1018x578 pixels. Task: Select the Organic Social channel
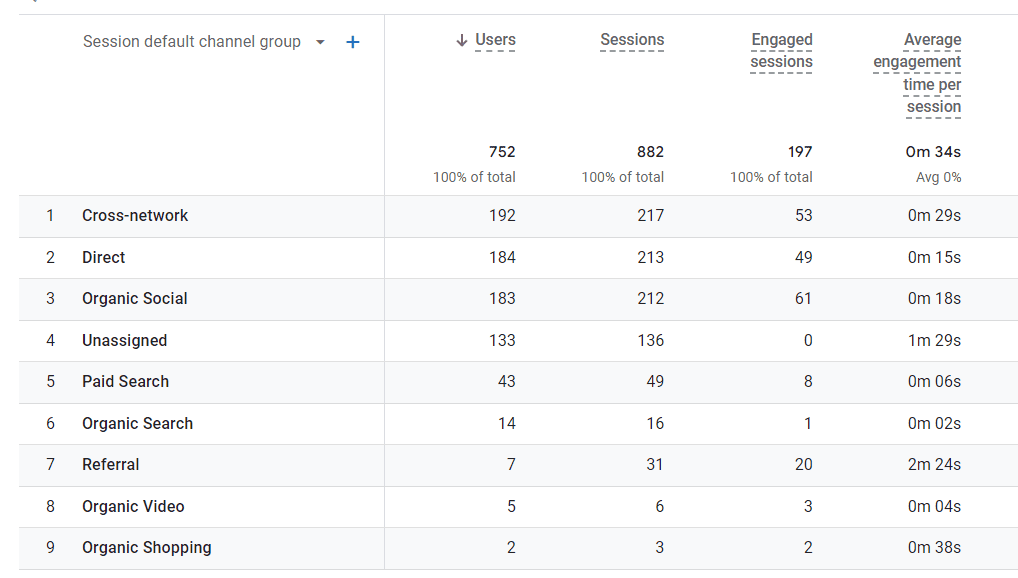point(135,299)
